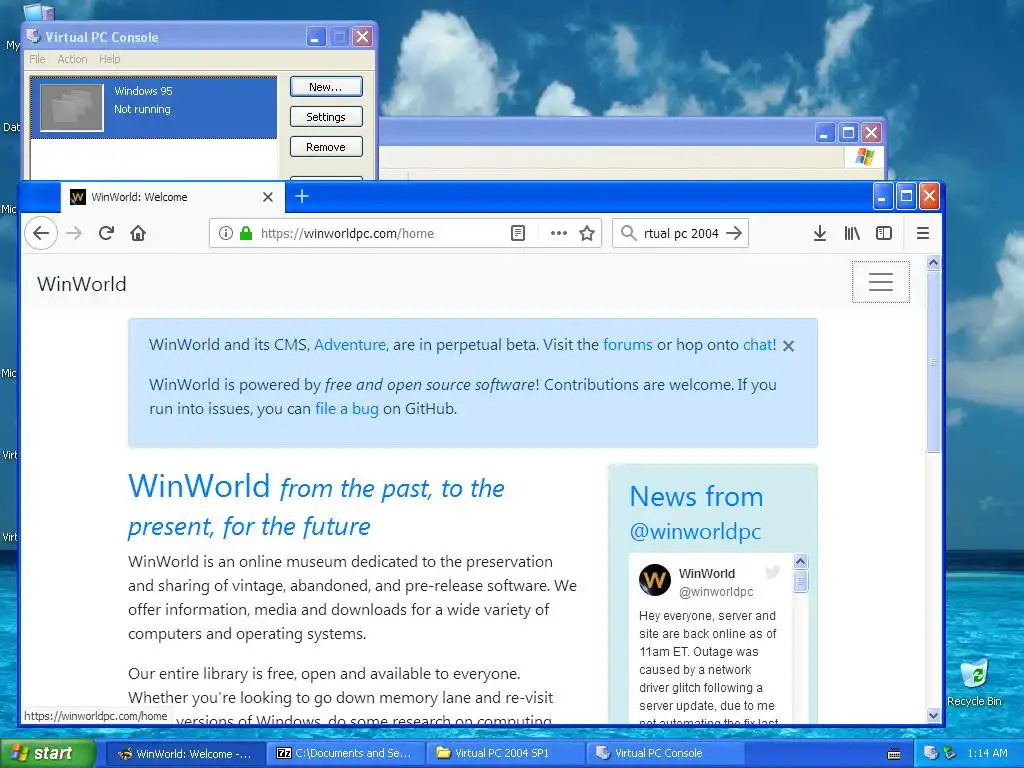Open Firefox library icon
Viewport: 1024px width, 768px height.
click(852, 233)
